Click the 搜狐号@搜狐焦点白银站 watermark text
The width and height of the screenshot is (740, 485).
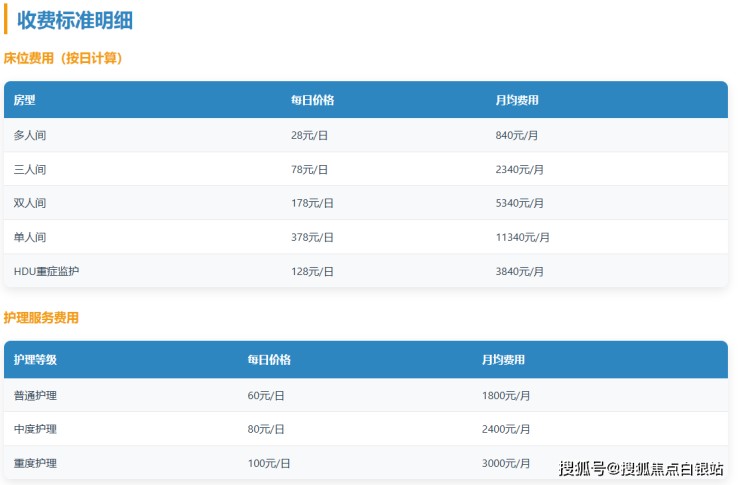click(x=641, y=468)
